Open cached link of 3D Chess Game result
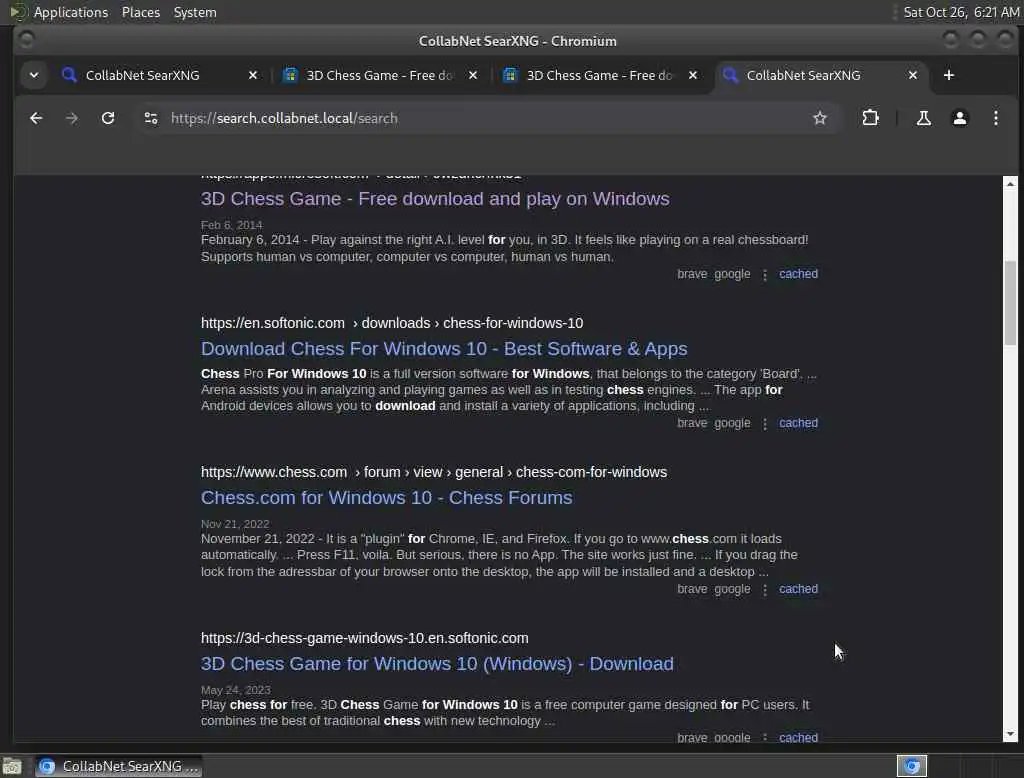Image resolution: width=1024 pixels, height=778 pixels. 798,274
